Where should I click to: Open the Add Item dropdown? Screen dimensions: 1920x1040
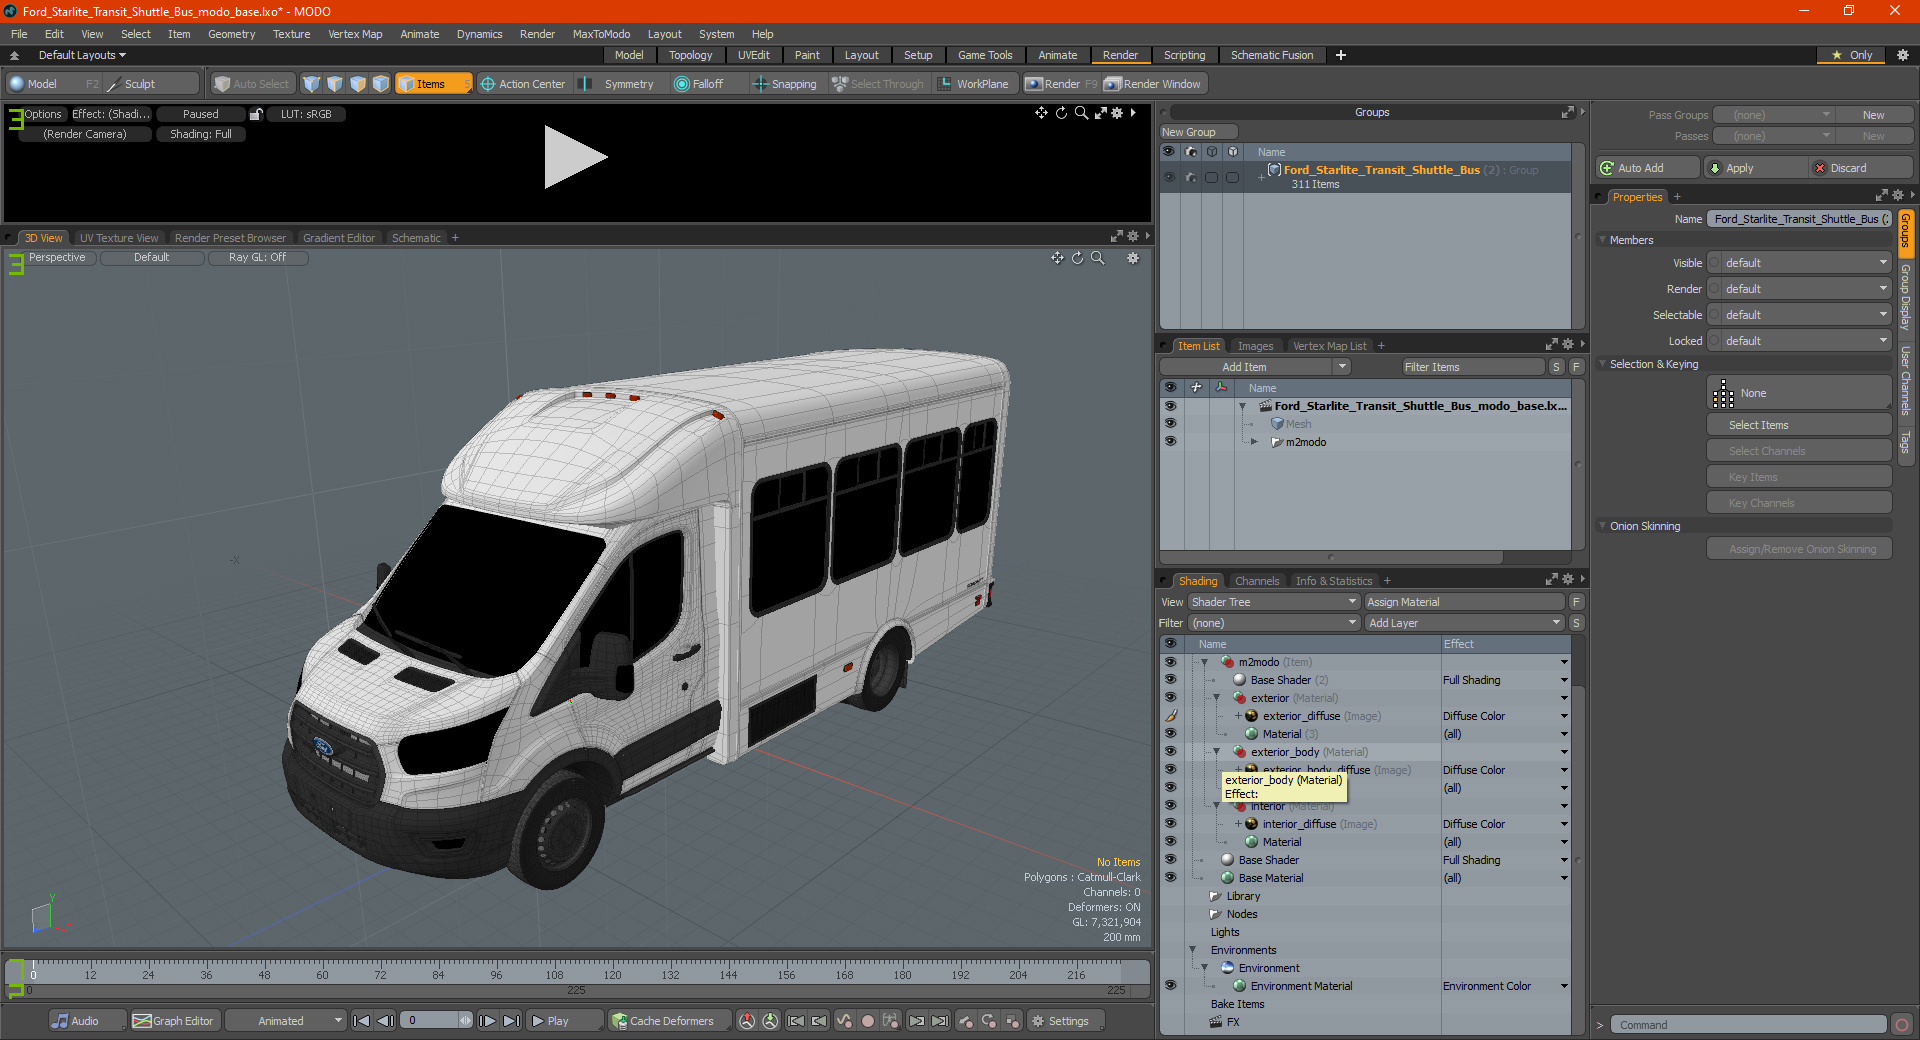tap(1256, 367)
